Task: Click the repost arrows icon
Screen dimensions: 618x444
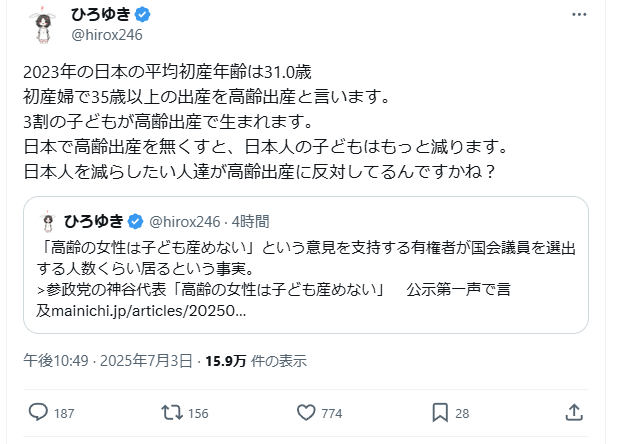Action: pyautogui.click(x=171, y=412)
